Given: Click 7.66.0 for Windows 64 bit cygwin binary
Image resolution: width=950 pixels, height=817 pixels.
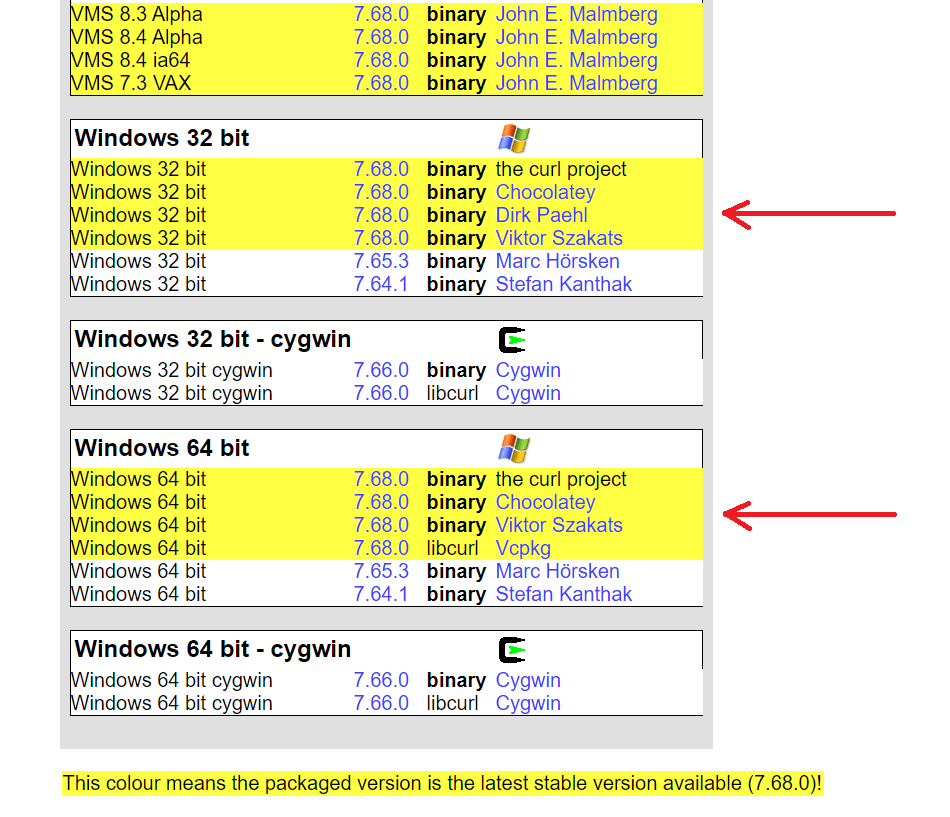Looking at the screenshot, I should coord(381,681).
